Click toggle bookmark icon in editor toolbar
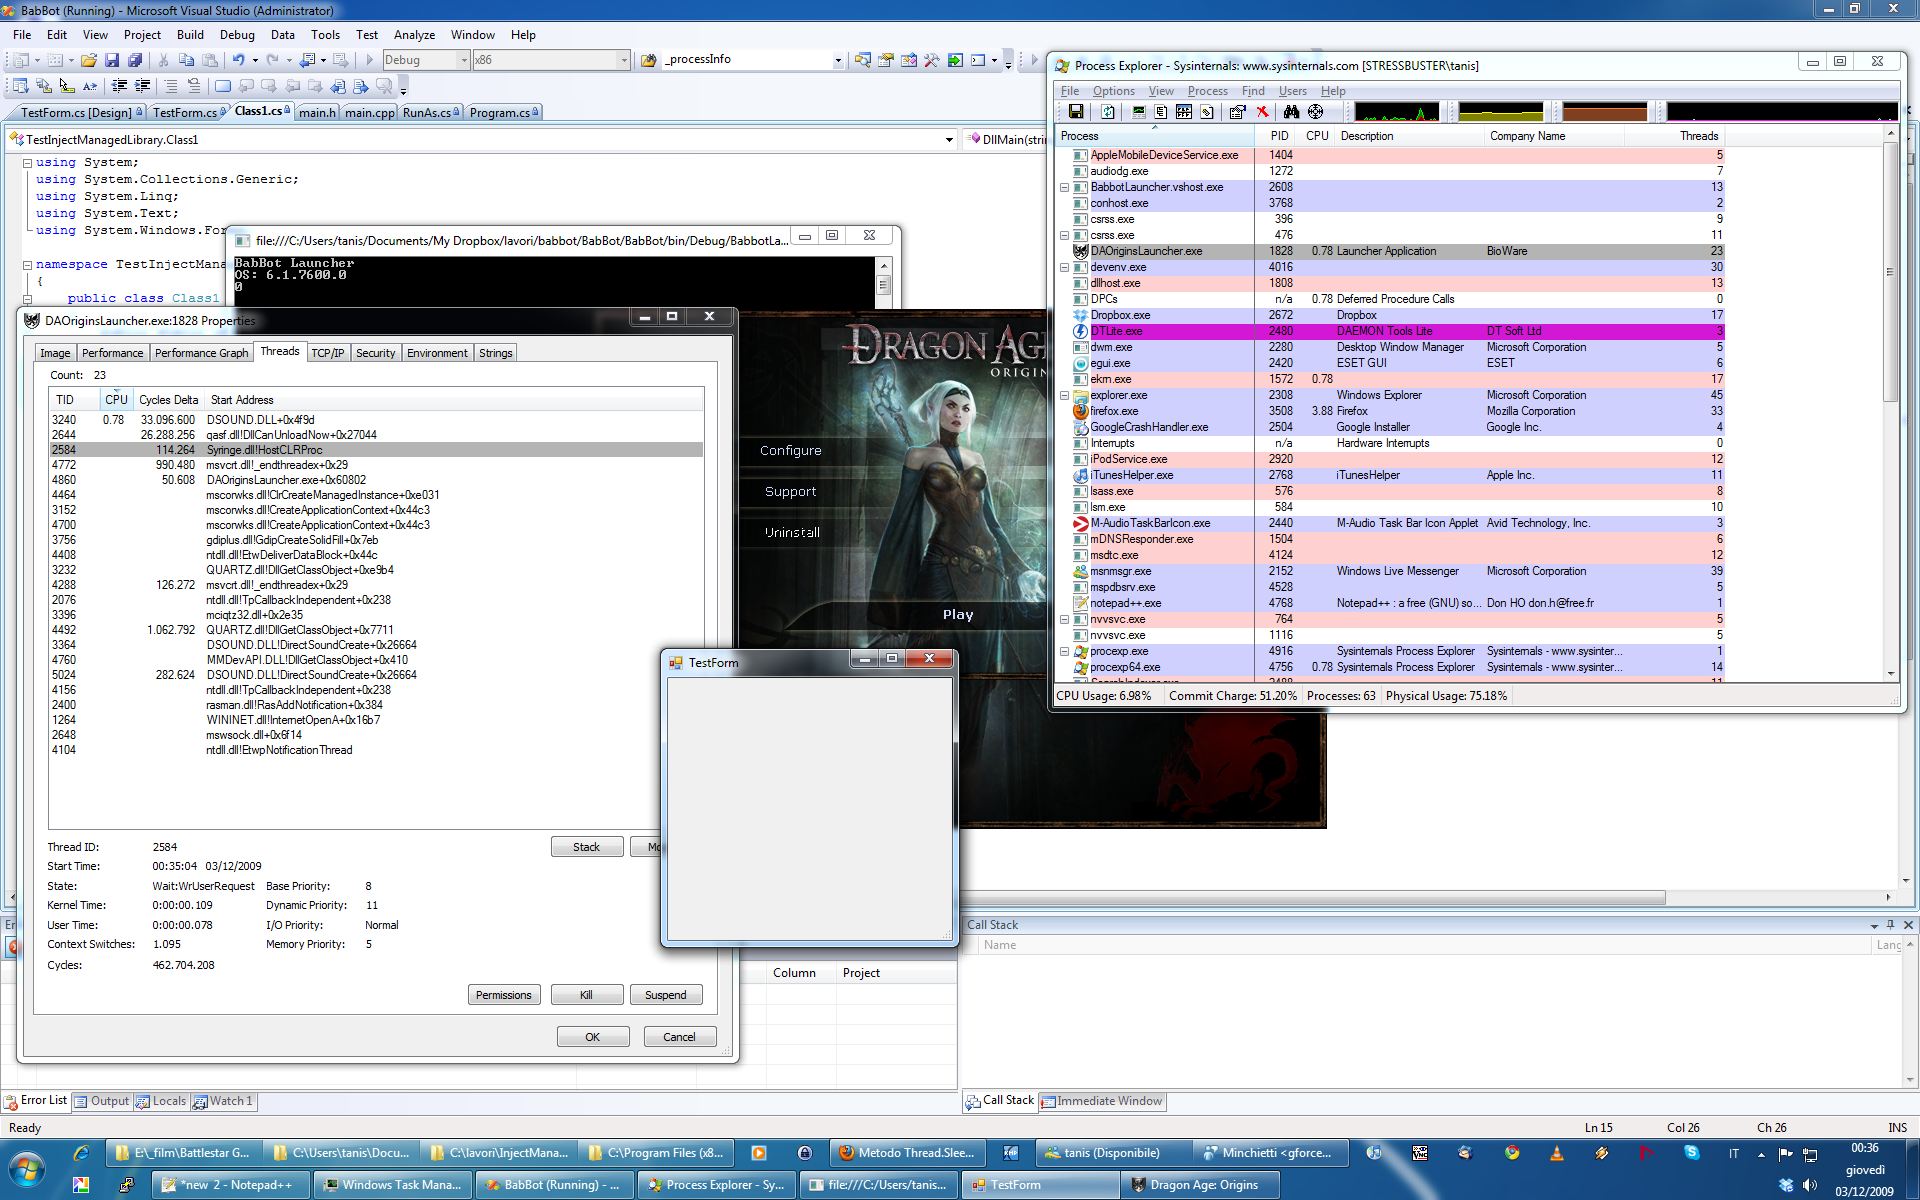The image size is (1920, 1200). click(x=223, y=86)
